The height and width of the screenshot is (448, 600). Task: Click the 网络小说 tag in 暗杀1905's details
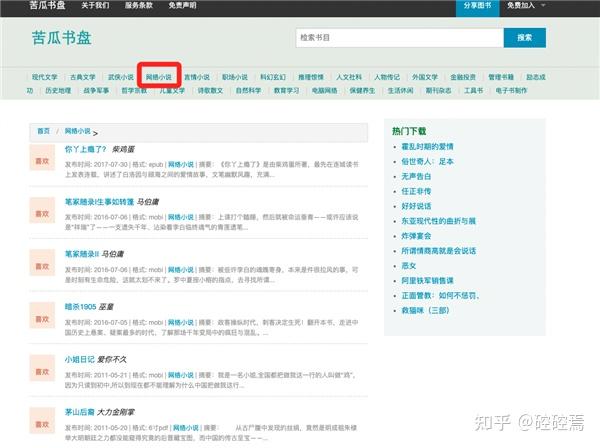point(181,323)
